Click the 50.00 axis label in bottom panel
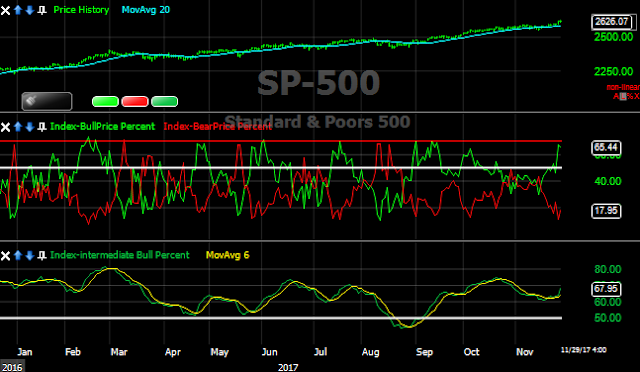640x372 pixels. [x=608, y=318]
